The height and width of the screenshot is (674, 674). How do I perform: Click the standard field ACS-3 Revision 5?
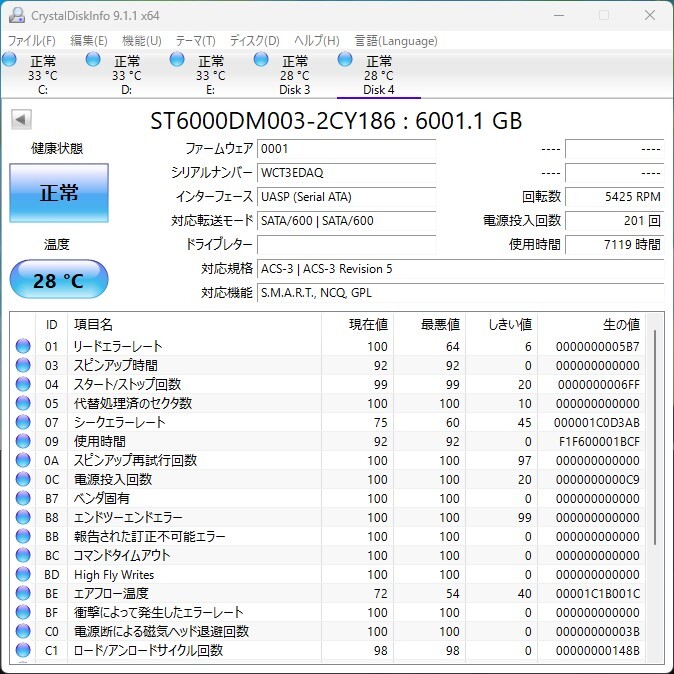click(x=460, y=269)
